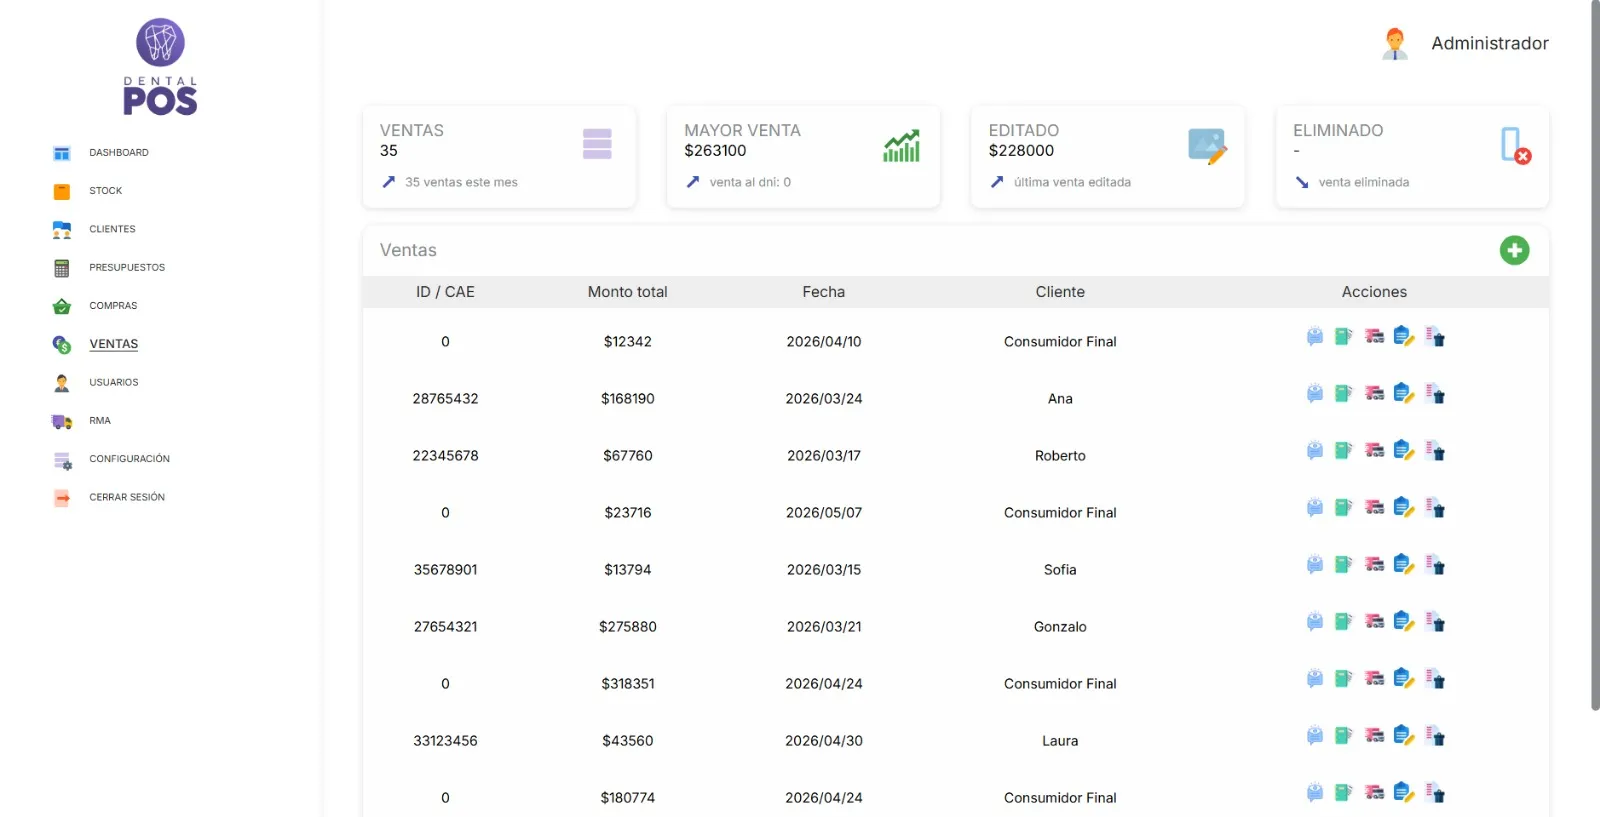Open the green notebook icon for the $318351 sale
The width and height of the screenshot is (1600, 817).
point(1343,679)
